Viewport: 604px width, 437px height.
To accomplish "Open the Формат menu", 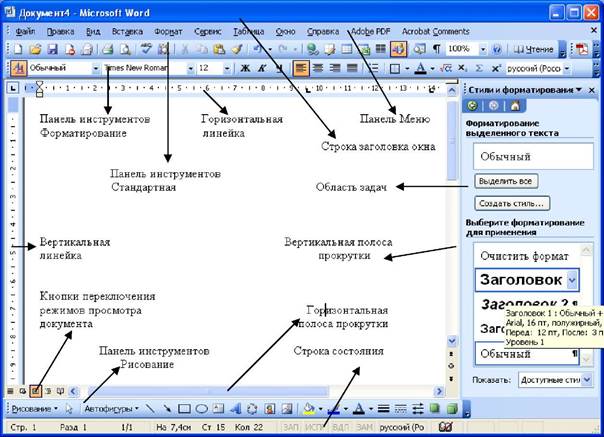I will click(168, 31).
